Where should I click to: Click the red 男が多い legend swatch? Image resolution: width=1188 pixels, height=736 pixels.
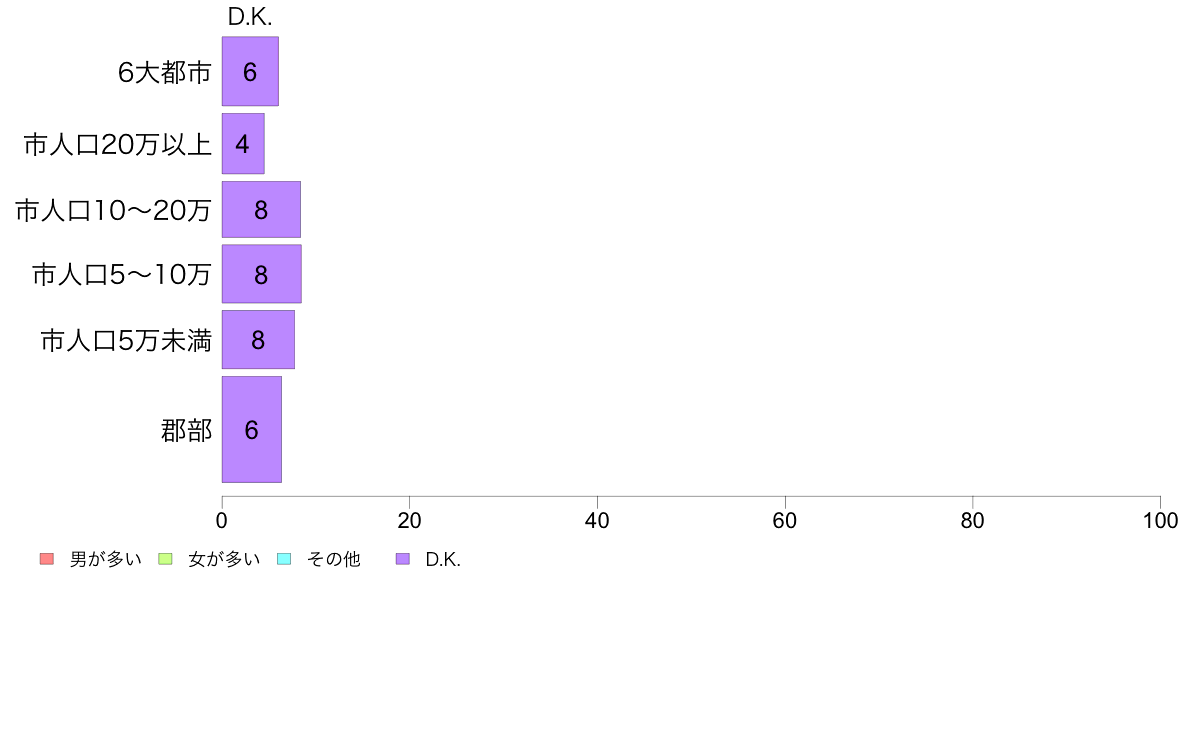pos(47,559)
